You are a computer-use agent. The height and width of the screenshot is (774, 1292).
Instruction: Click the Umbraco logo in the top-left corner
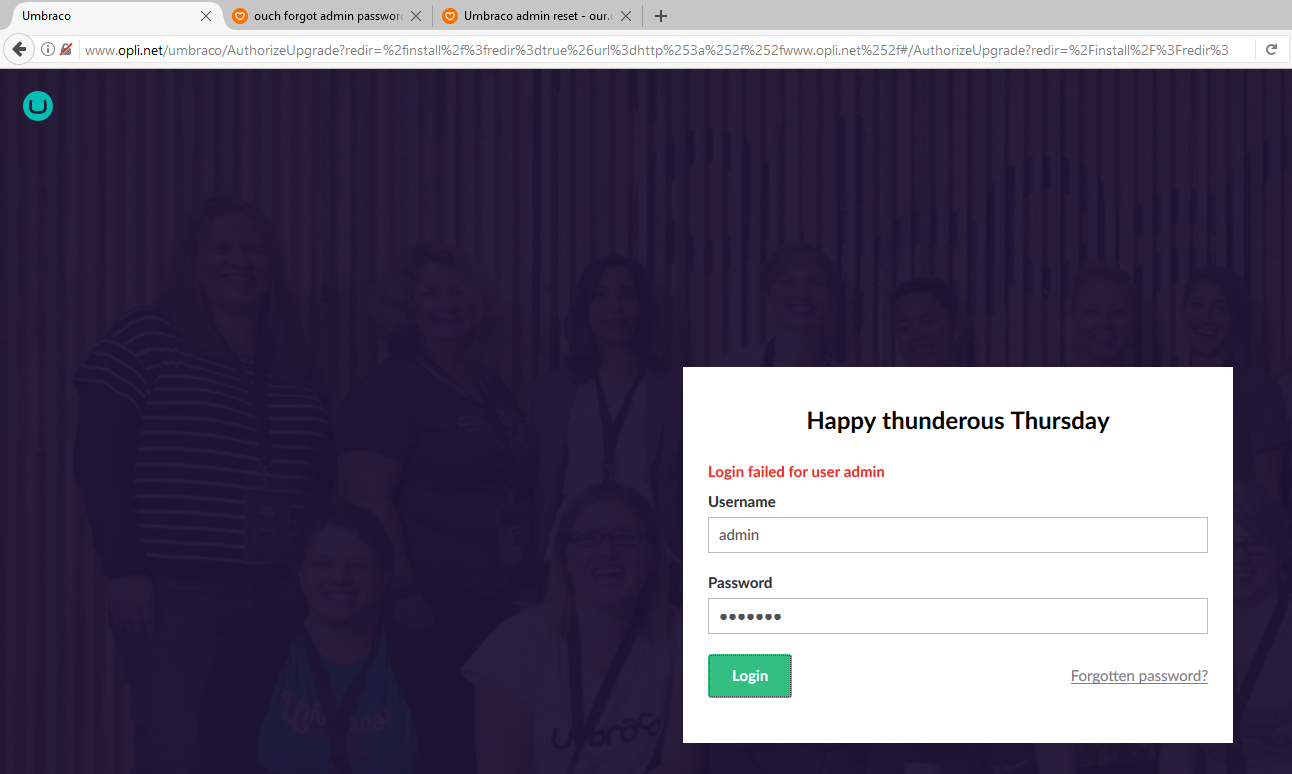click(x=38, y=106)
